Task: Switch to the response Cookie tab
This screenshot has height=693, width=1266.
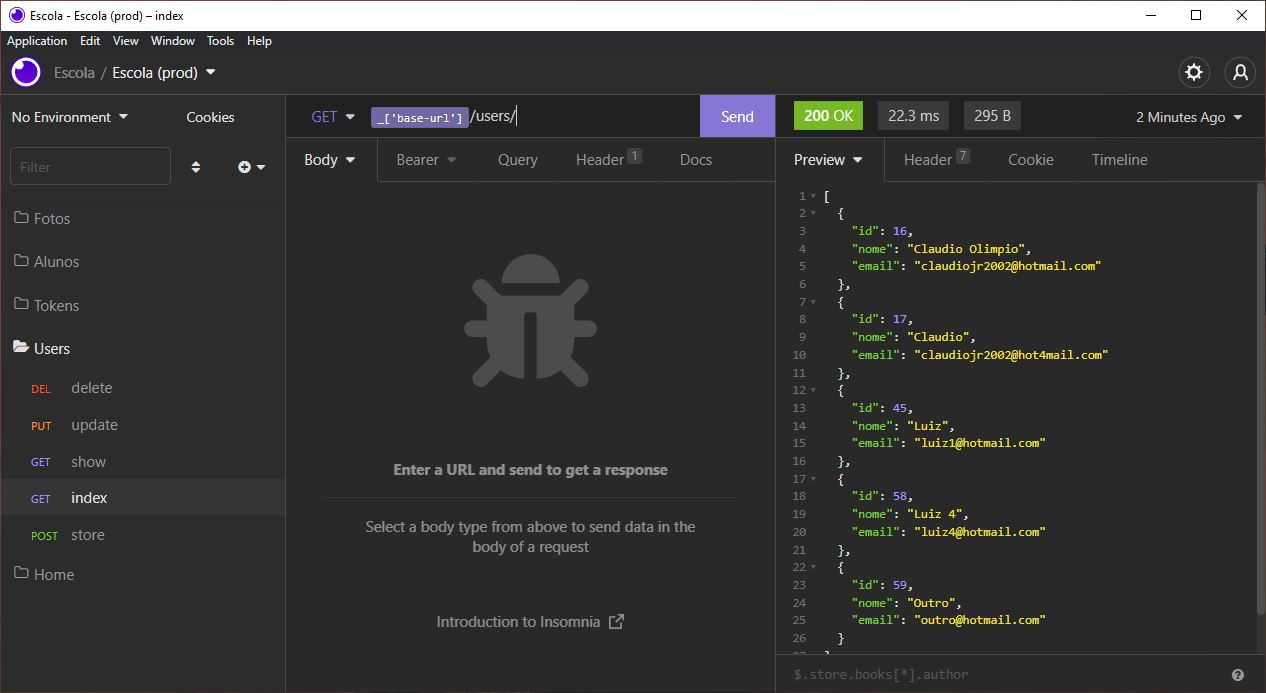Action: (1031, 159)
